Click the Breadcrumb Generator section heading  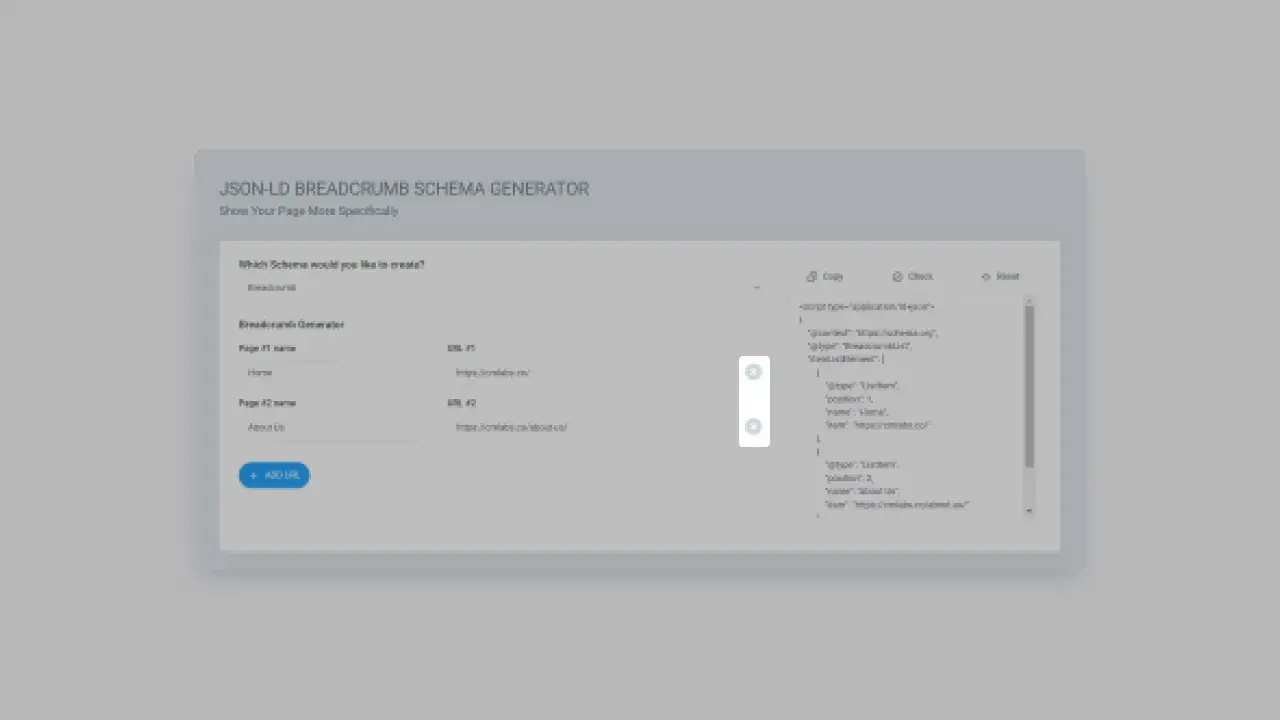pos(291,325)
